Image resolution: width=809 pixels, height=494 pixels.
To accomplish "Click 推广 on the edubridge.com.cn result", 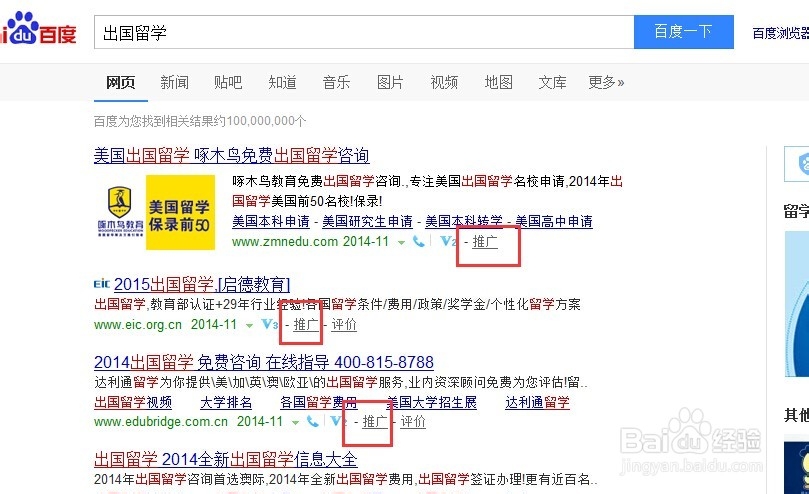I will pos(375,422).
